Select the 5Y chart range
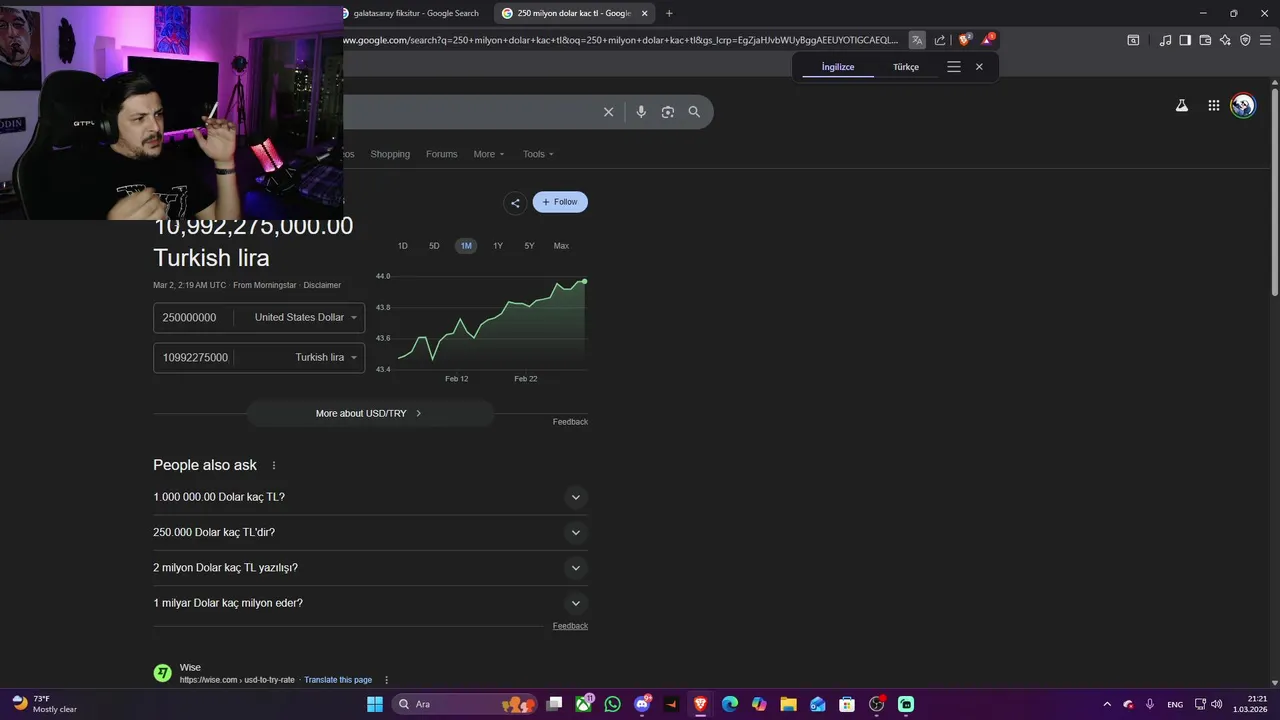Image resolution: width=1280 pixels, height=720 pixels. point(529,246)
